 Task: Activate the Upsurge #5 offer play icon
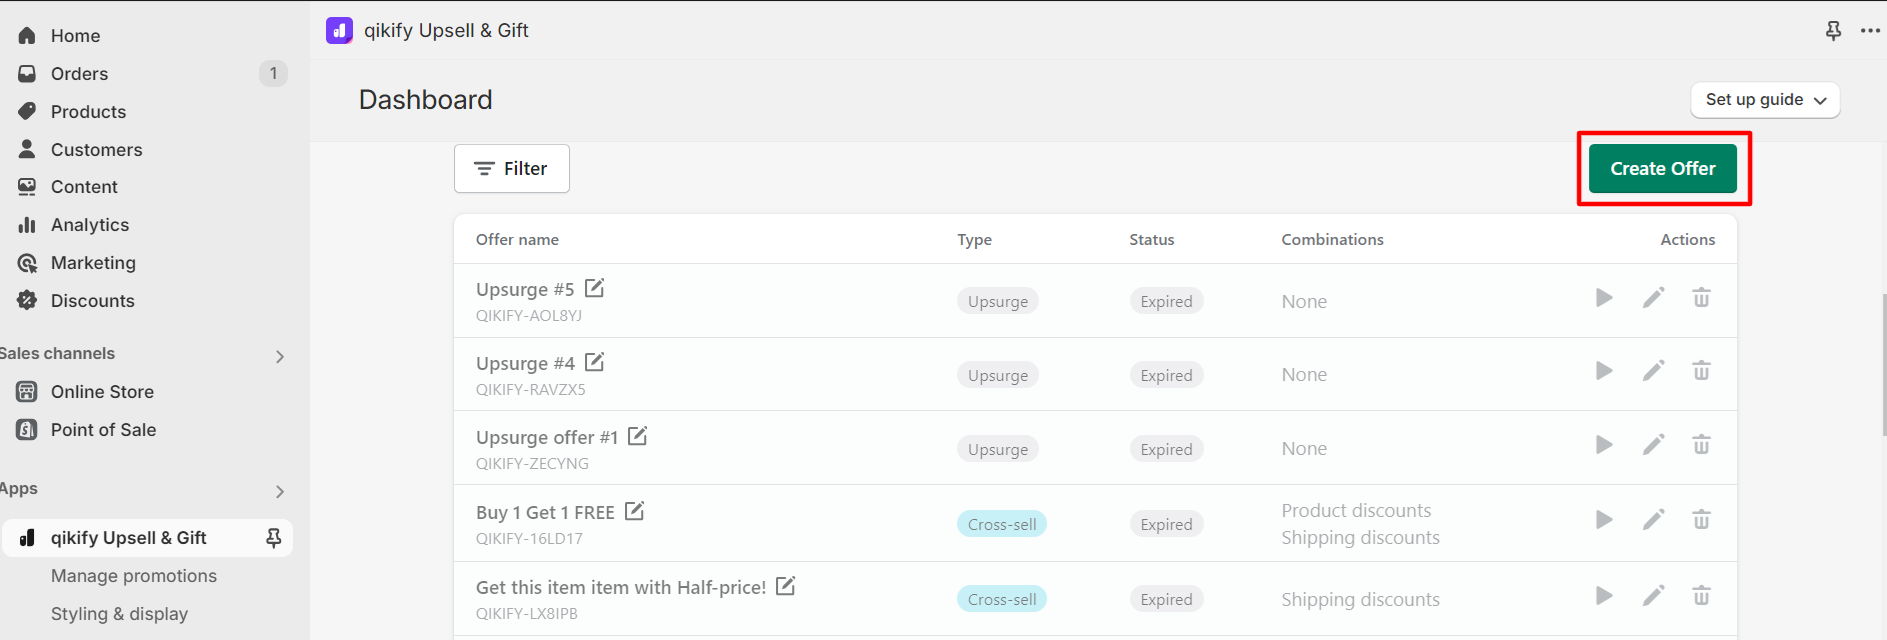click(1604, 298)
